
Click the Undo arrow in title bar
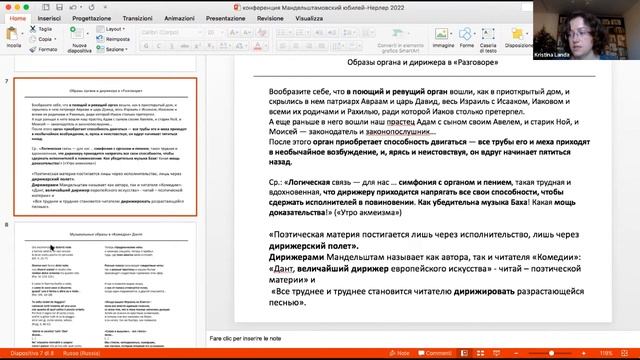point(73,7)
